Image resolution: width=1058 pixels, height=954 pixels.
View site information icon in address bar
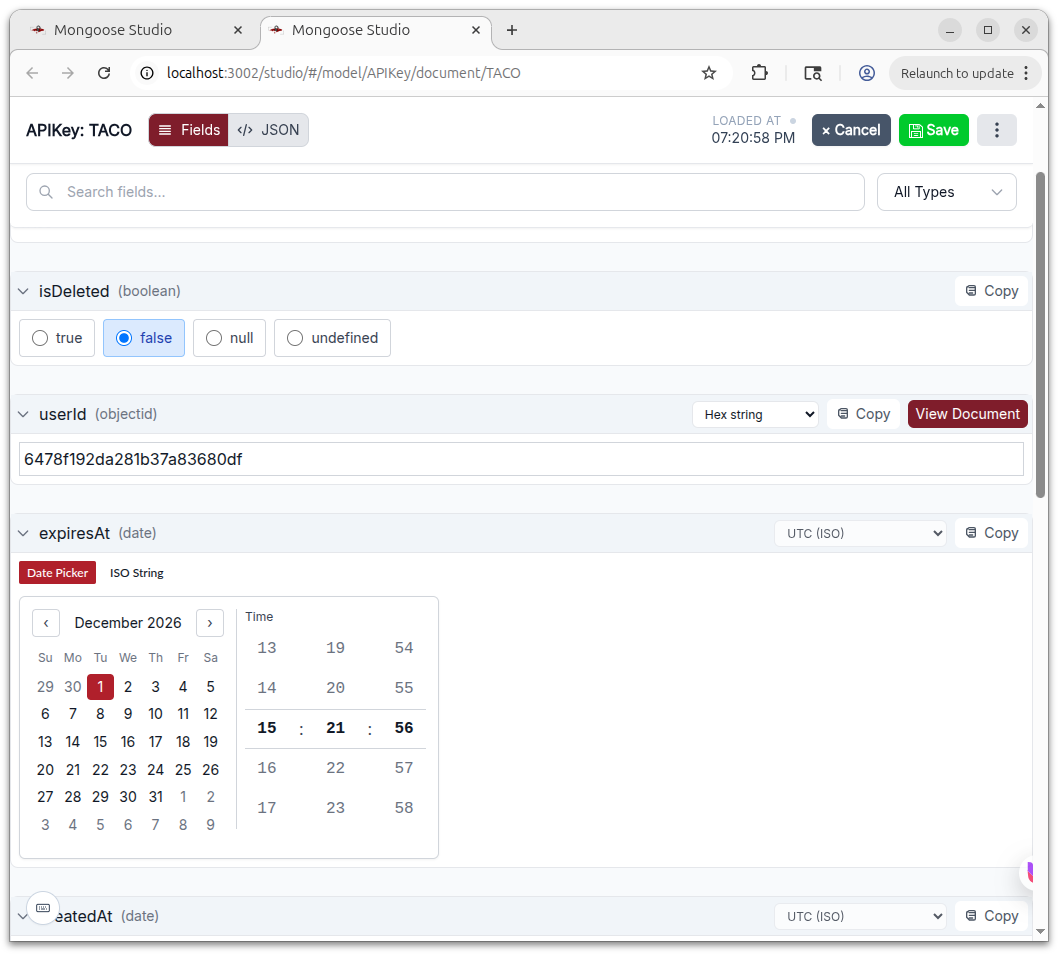147,73
